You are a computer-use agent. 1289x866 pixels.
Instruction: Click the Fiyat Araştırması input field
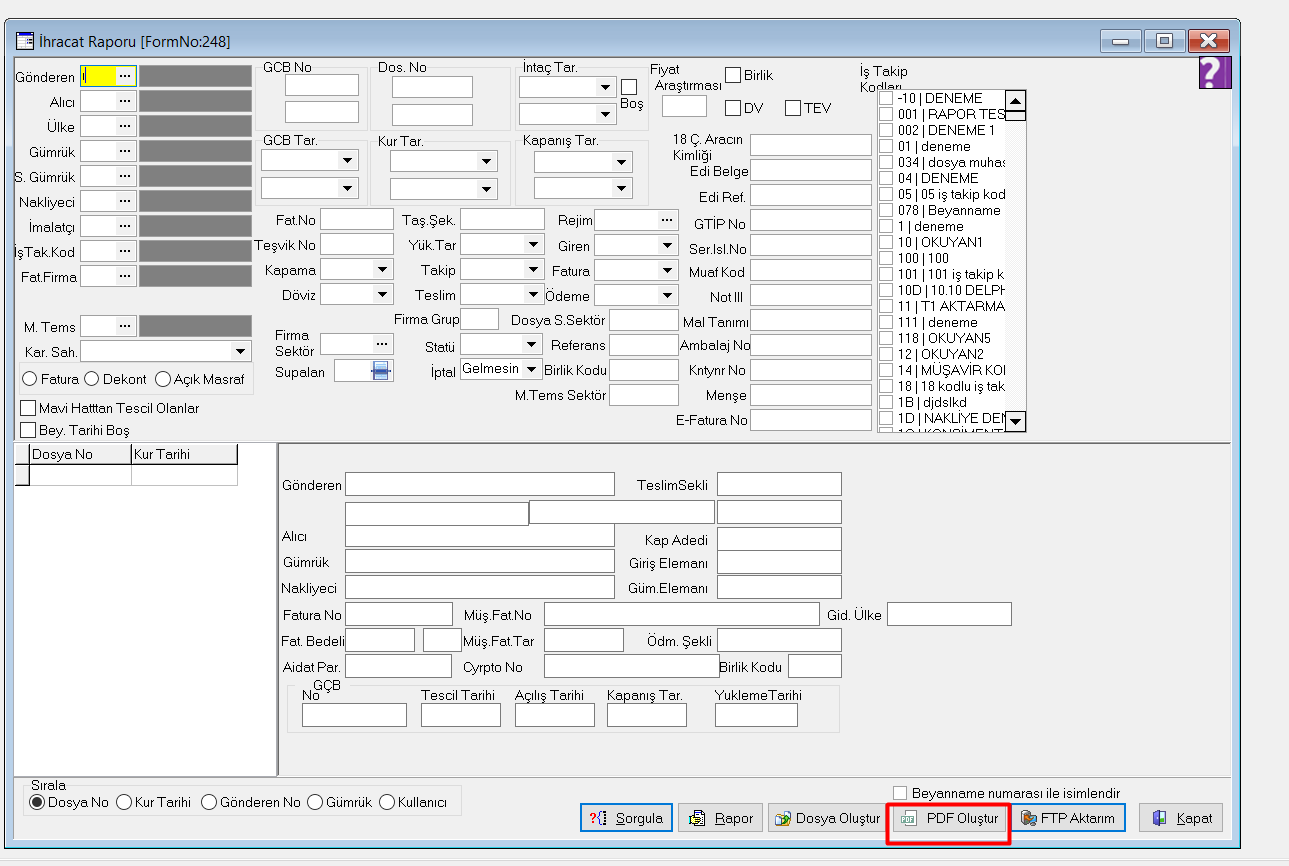click(x=685, y=106)
